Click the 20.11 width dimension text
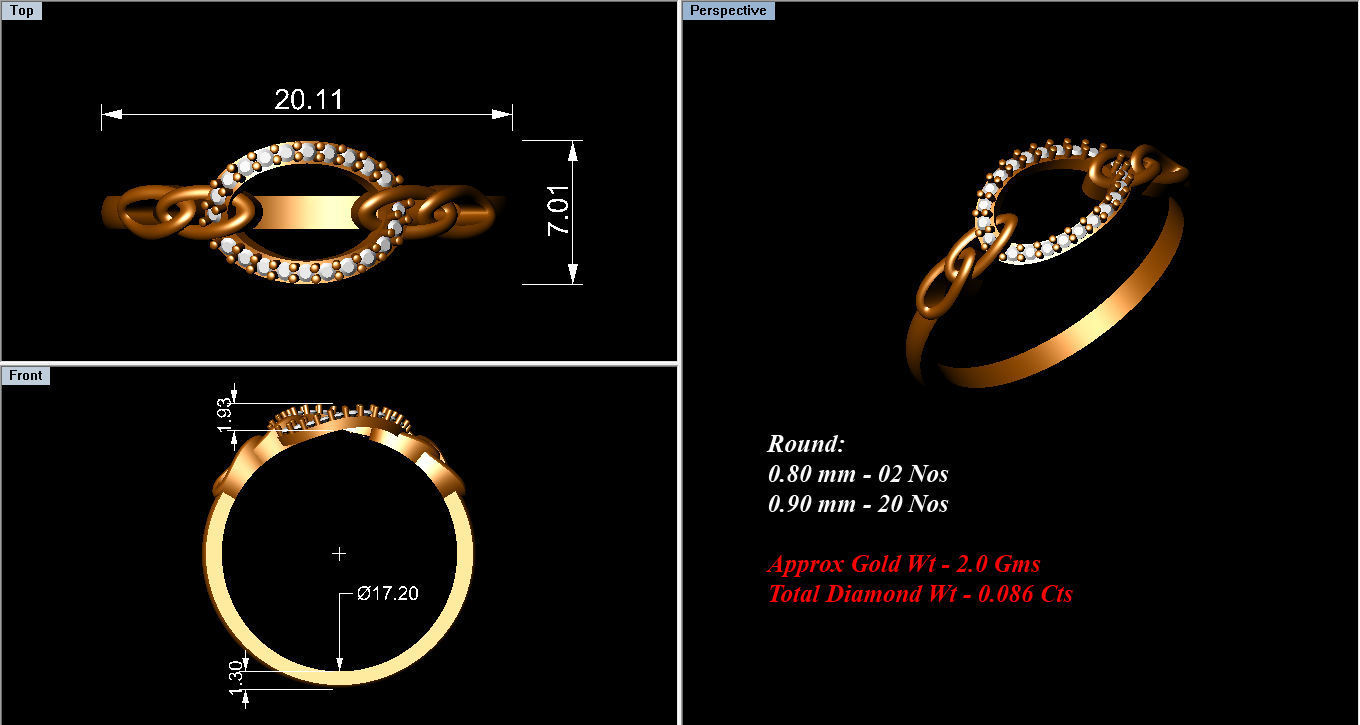The image size is (1360, 725). (x=309, y=99)
